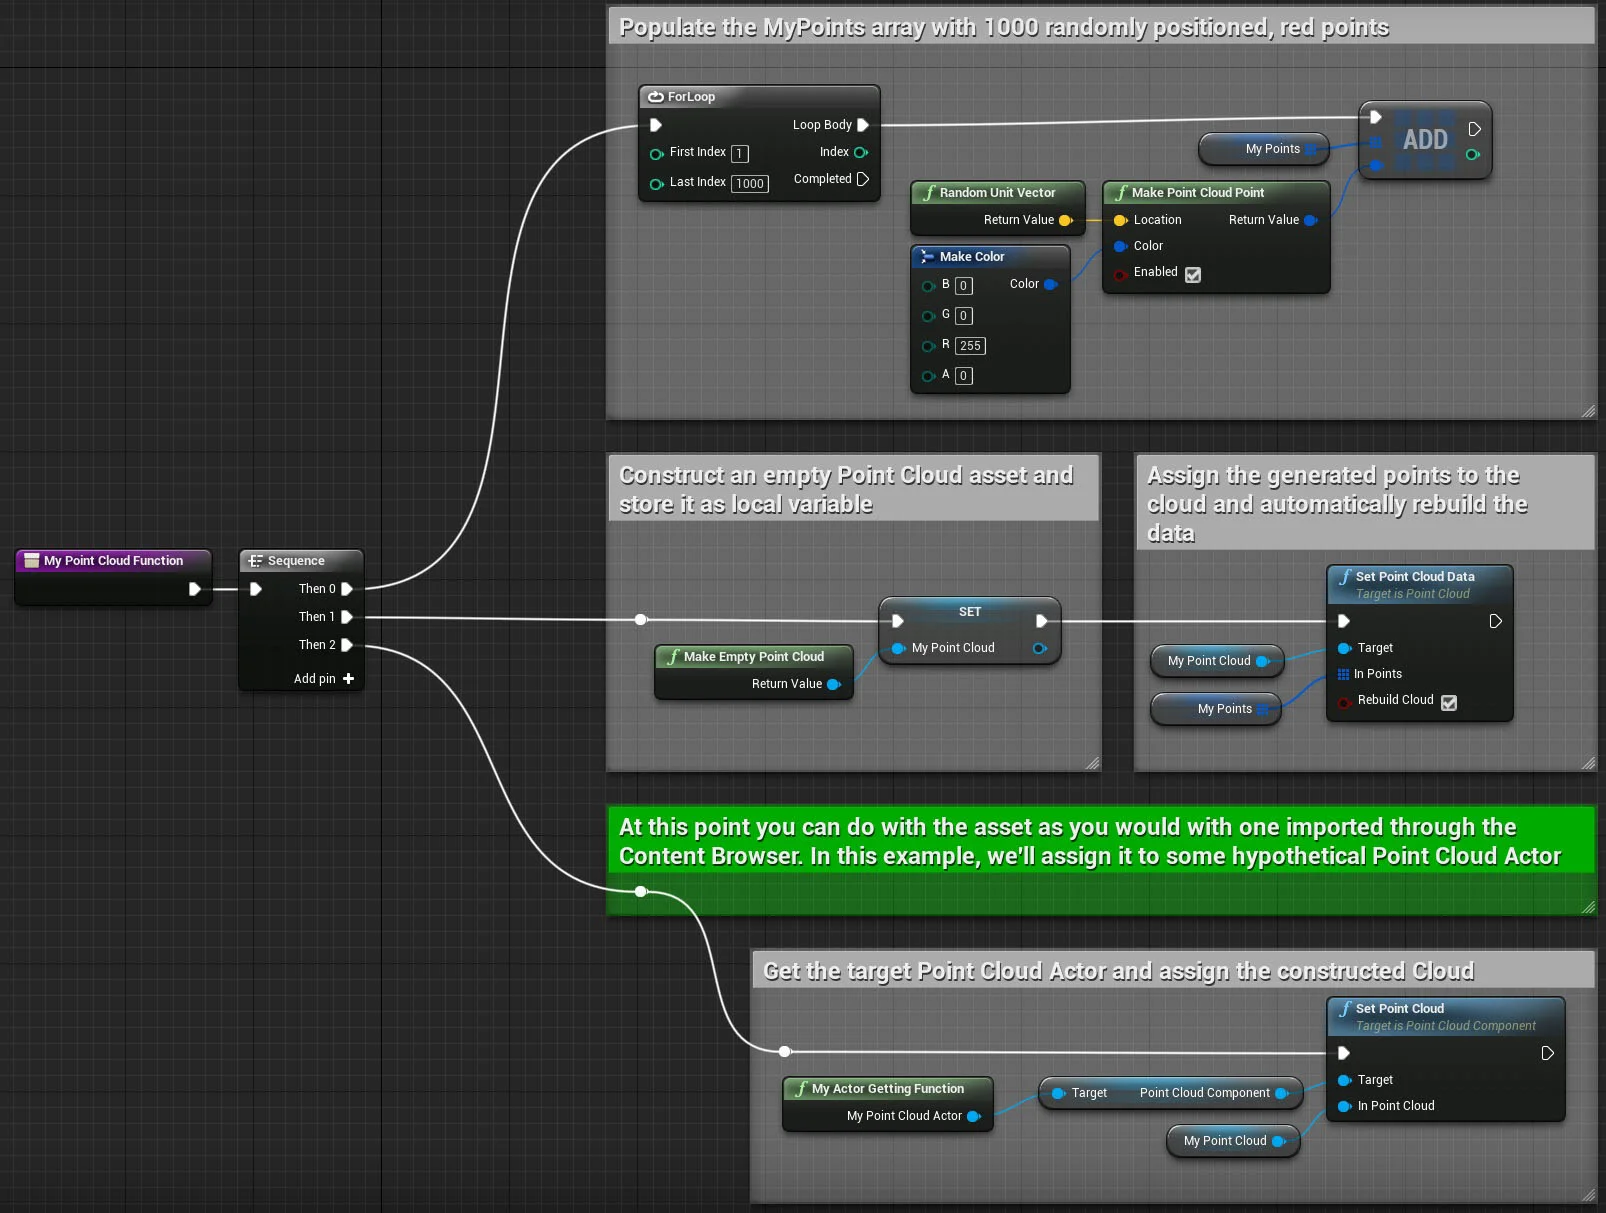
Task: Click Set Point Cloud Data execution output pin
Action: coord(1495,621)
